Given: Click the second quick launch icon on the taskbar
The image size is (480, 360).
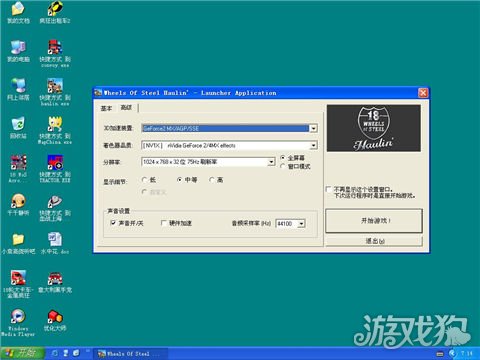Looking at the screenshot, I should [x=66, y=353].
